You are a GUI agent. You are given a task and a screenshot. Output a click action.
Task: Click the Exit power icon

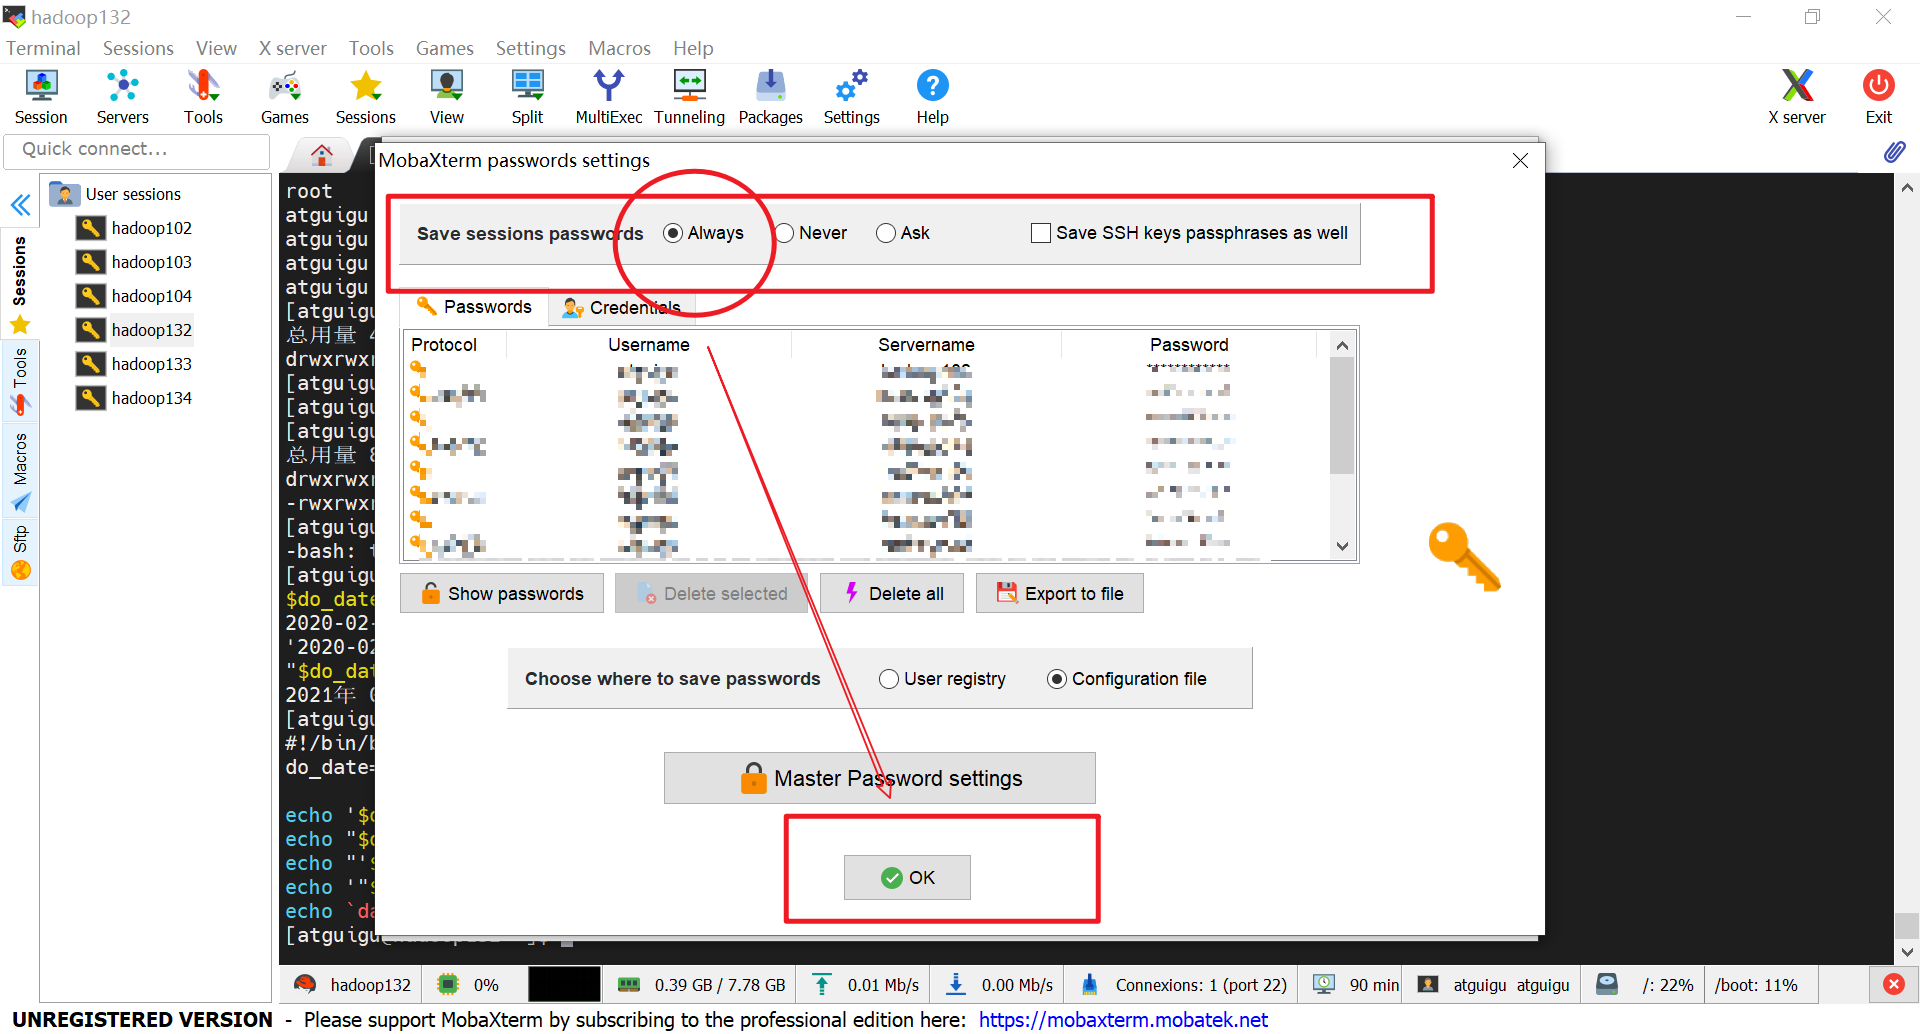click(1878, 97)
